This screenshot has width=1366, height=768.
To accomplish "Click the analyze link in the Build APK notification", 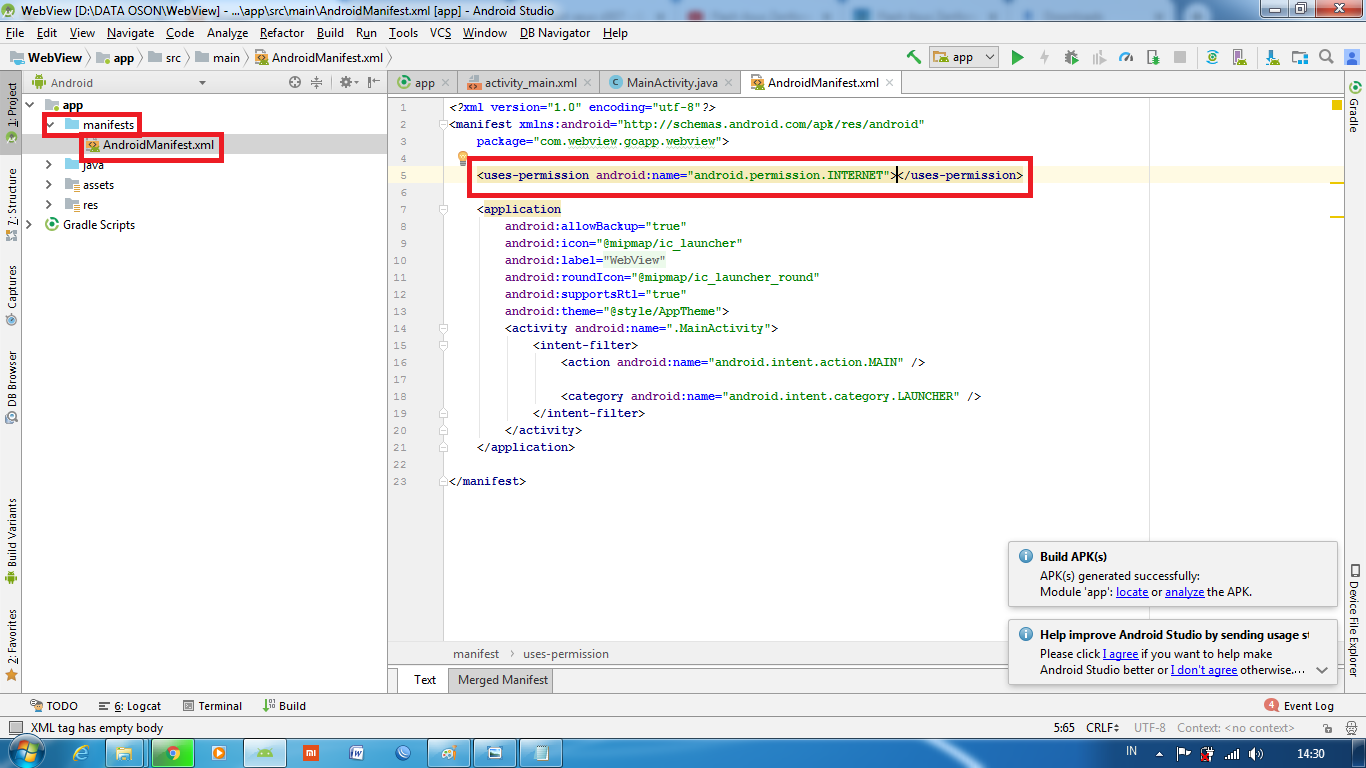I will click(x=1185, y=592).
